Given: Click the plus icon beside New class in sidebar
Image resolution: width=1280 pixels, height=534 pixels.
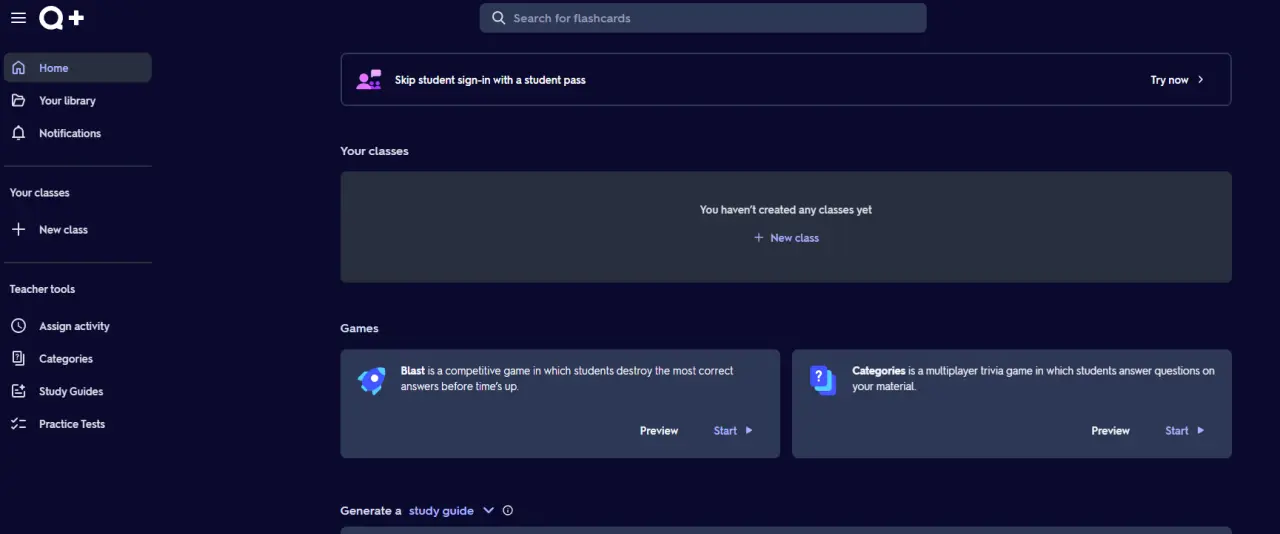Looking at the screenshot, I should 18,230.
